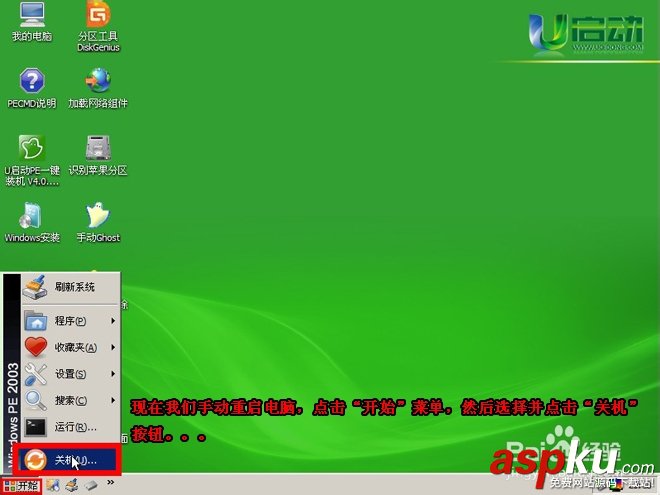Select 搜索(C) in the start menu
The width and height of the screenshot is (660, 495).
(x=71, y=400)
